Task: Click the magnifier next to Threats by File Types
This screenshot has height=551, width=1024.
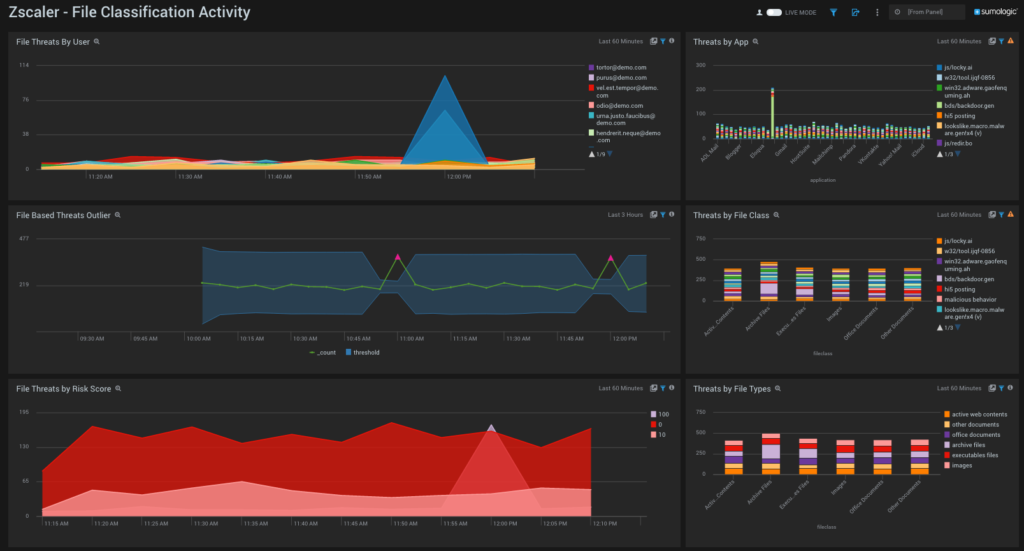Action: (x=778, y=388)
